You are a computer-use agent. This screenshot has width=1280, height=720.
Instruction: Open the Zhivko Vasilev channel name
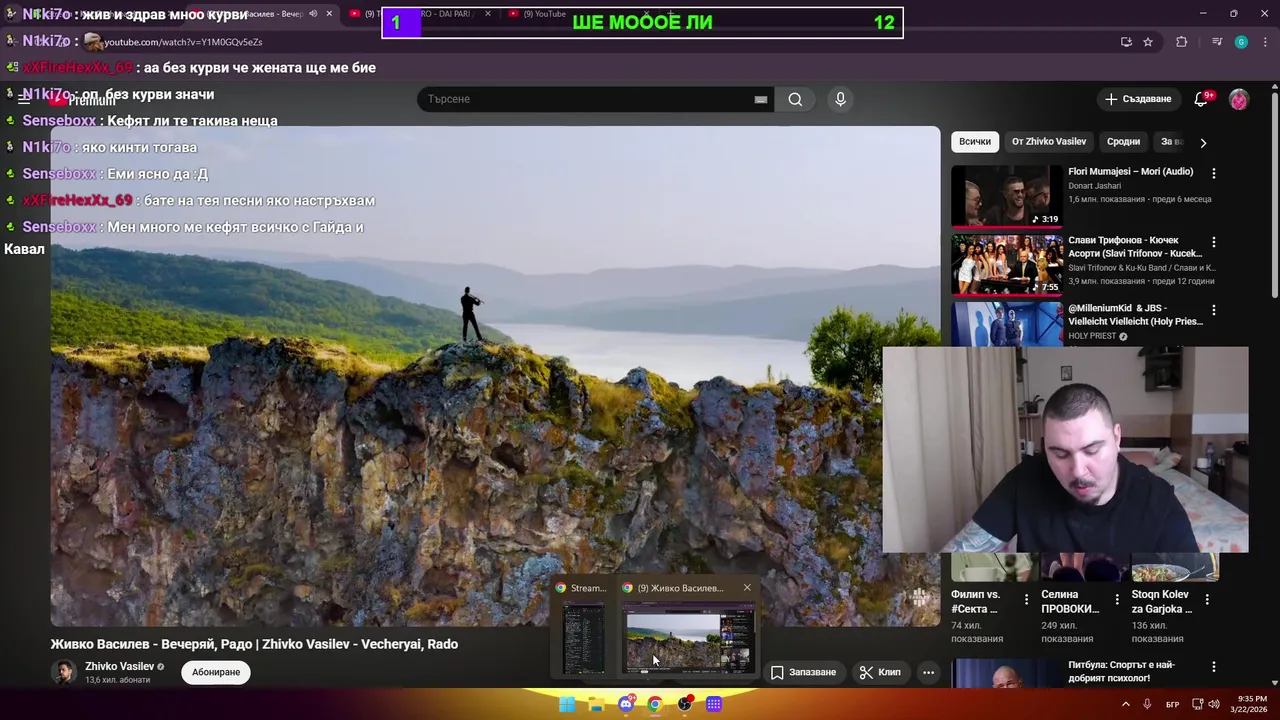pyautogui.click(x=119, y=666)
